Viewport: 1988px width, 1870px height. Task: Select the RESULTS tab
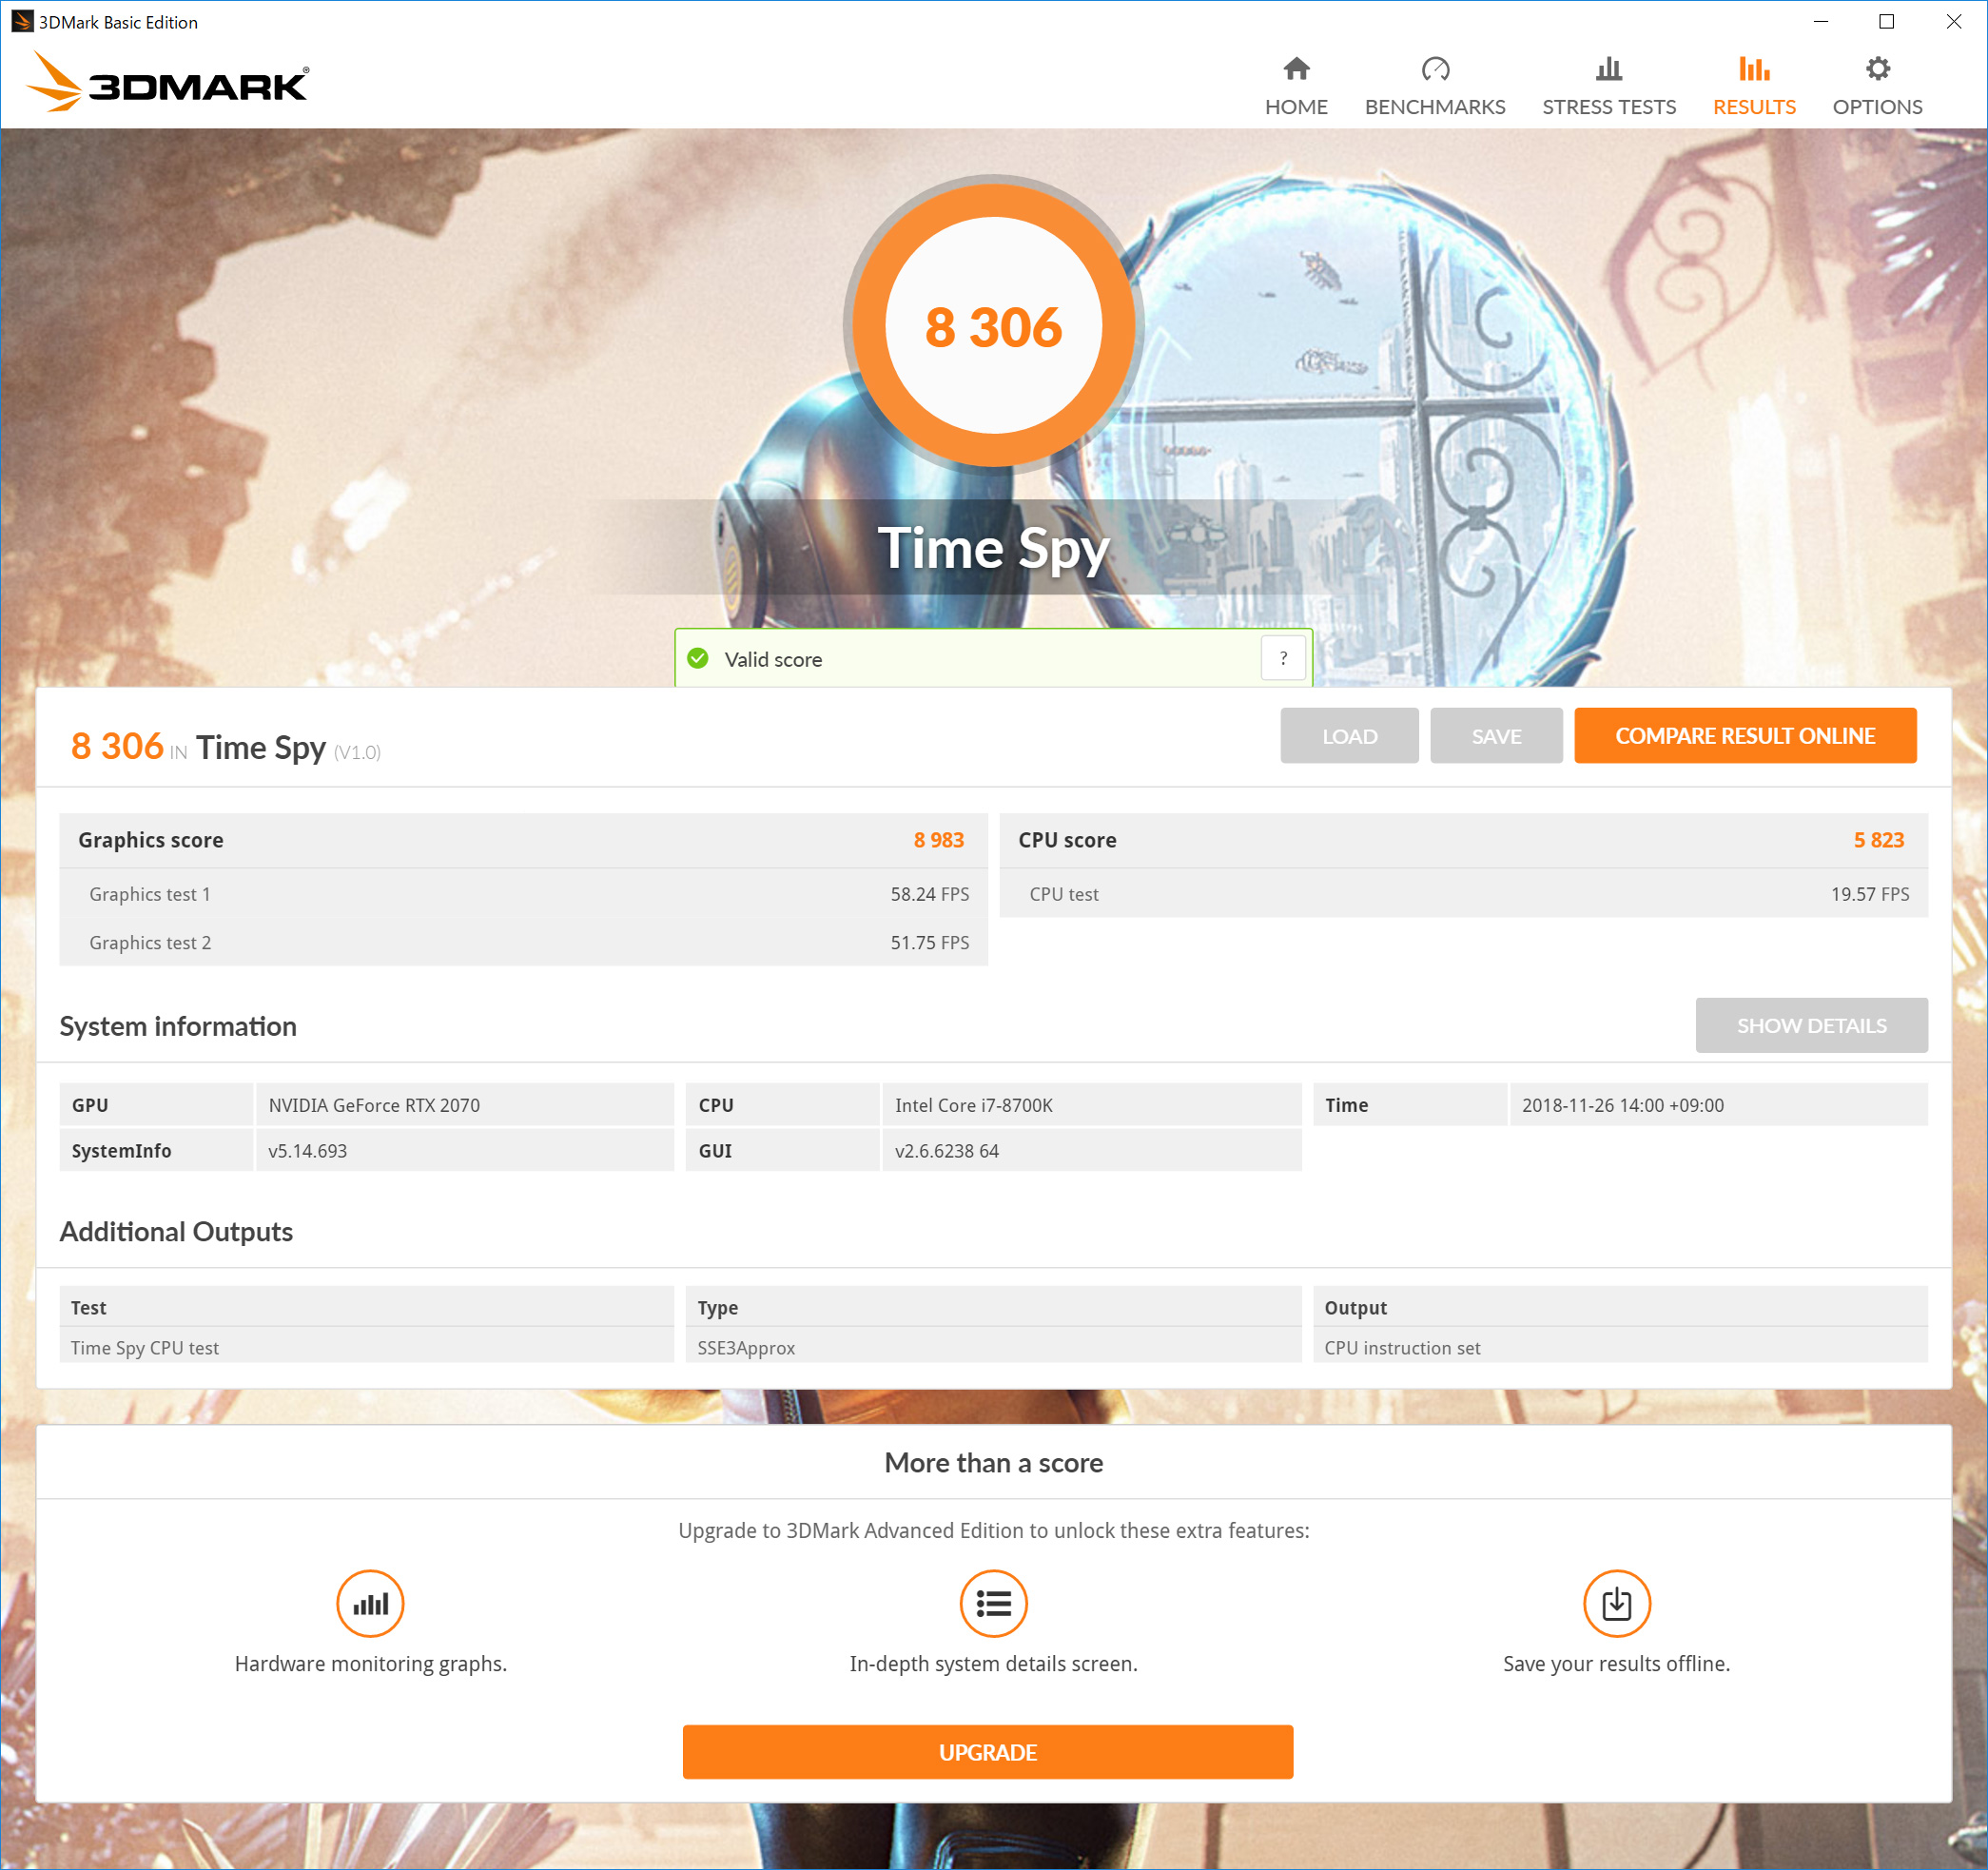(x=1754, y=86)
